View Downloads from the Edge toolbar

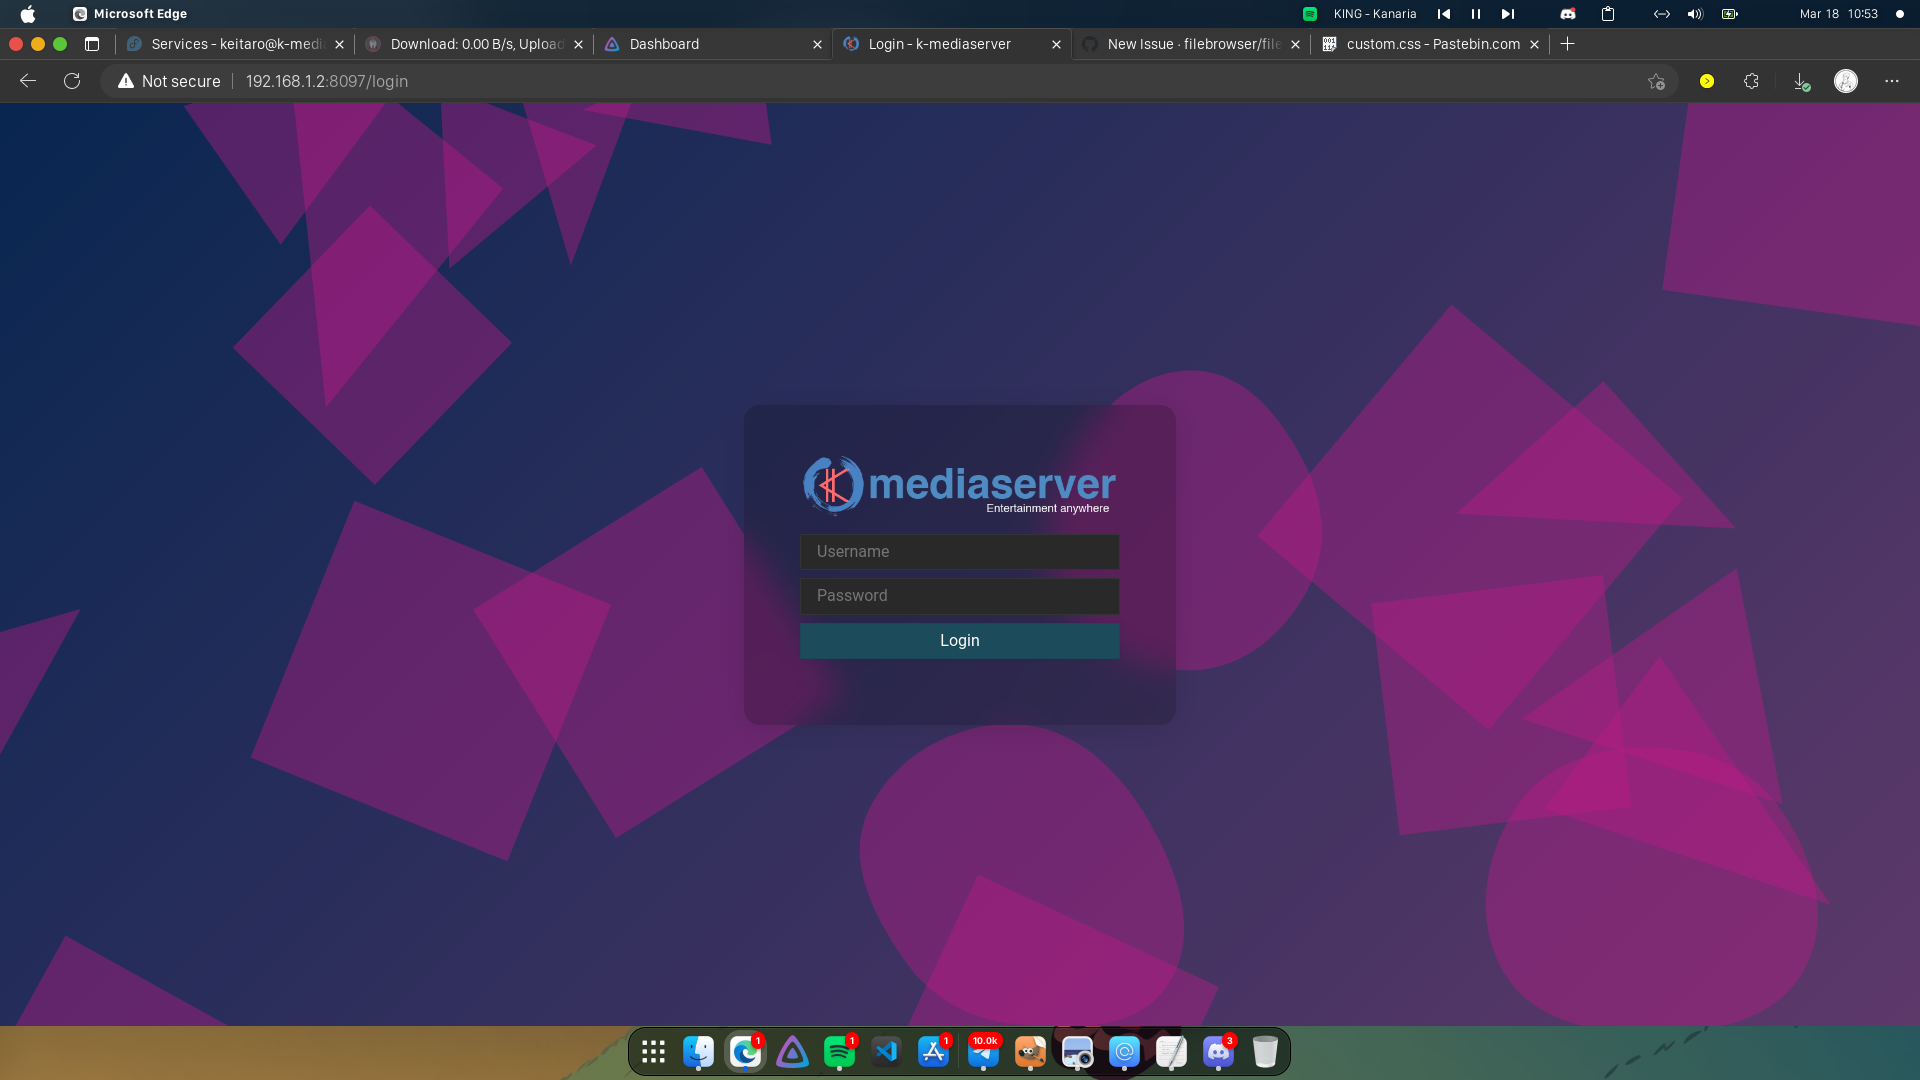(x=1801, y=81)
